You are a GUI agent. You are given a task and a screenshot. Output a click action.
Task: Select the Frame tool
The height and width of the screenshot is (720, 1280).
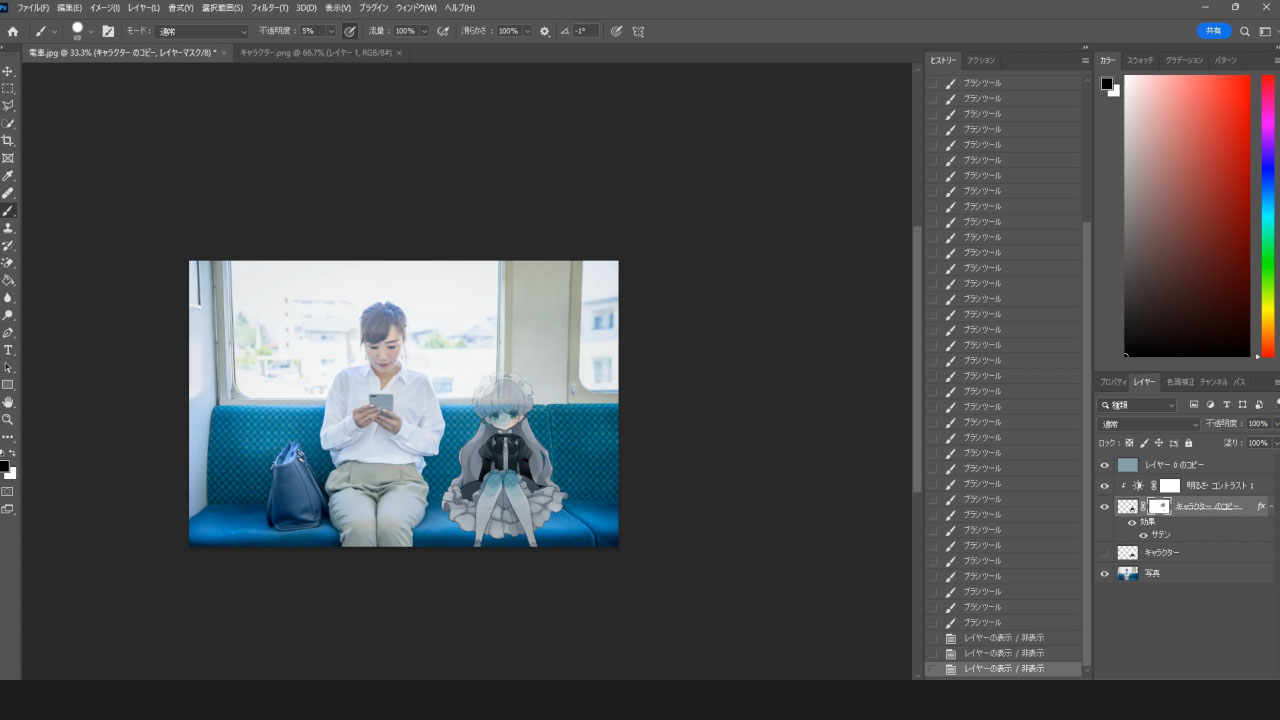click(x=8, y=158)
